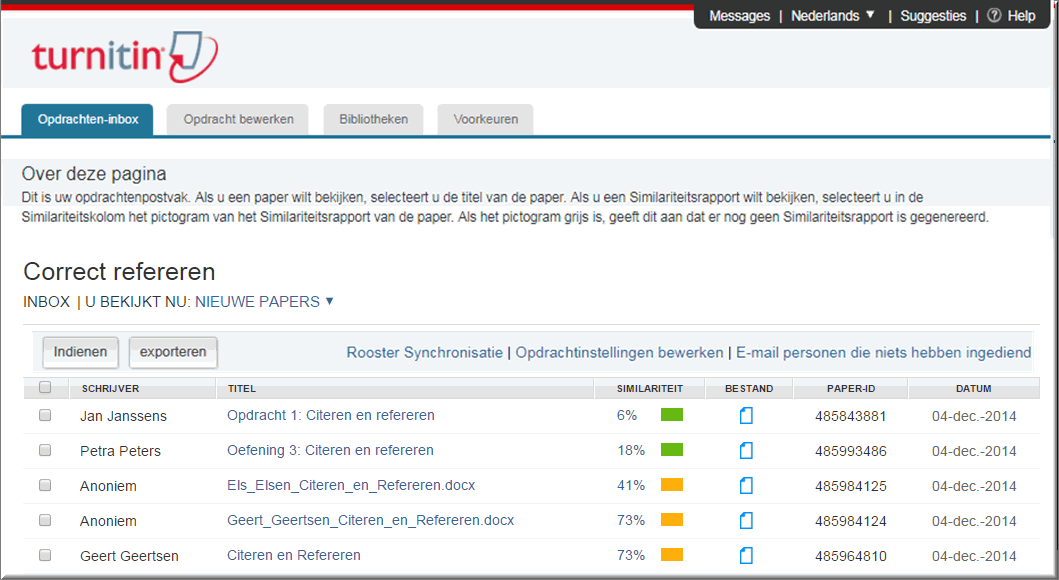Check the box for Jan Janssens
The height and width of the screenshot is (580, 1059).
[x=45, y=415]
